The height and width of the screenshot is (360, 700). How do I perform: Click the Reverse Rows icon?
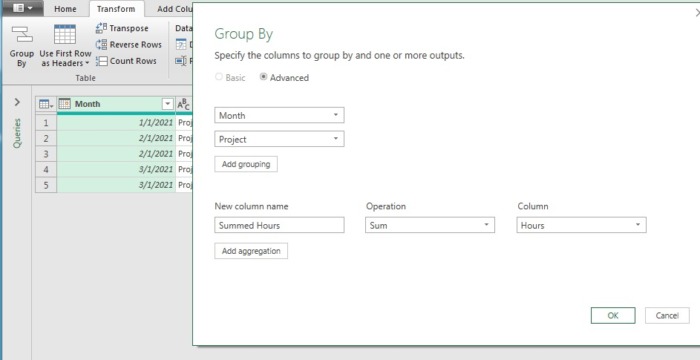pos(101,45)
